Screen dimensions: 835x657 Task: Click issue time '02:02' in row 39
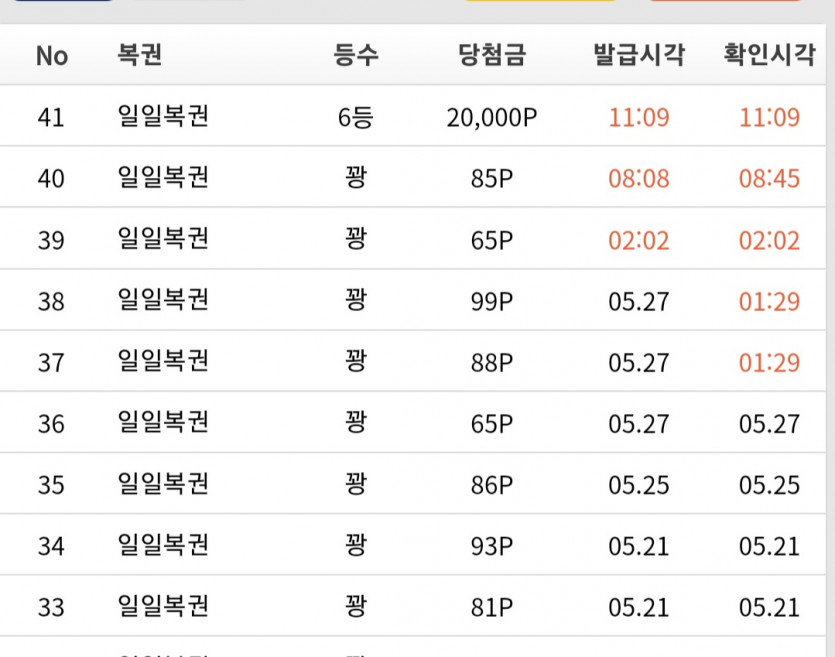pos(639,240)
